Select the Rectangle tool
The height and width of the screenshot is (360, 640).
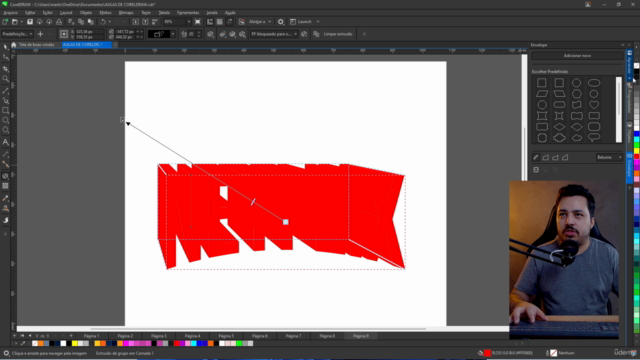coord(5,110)
